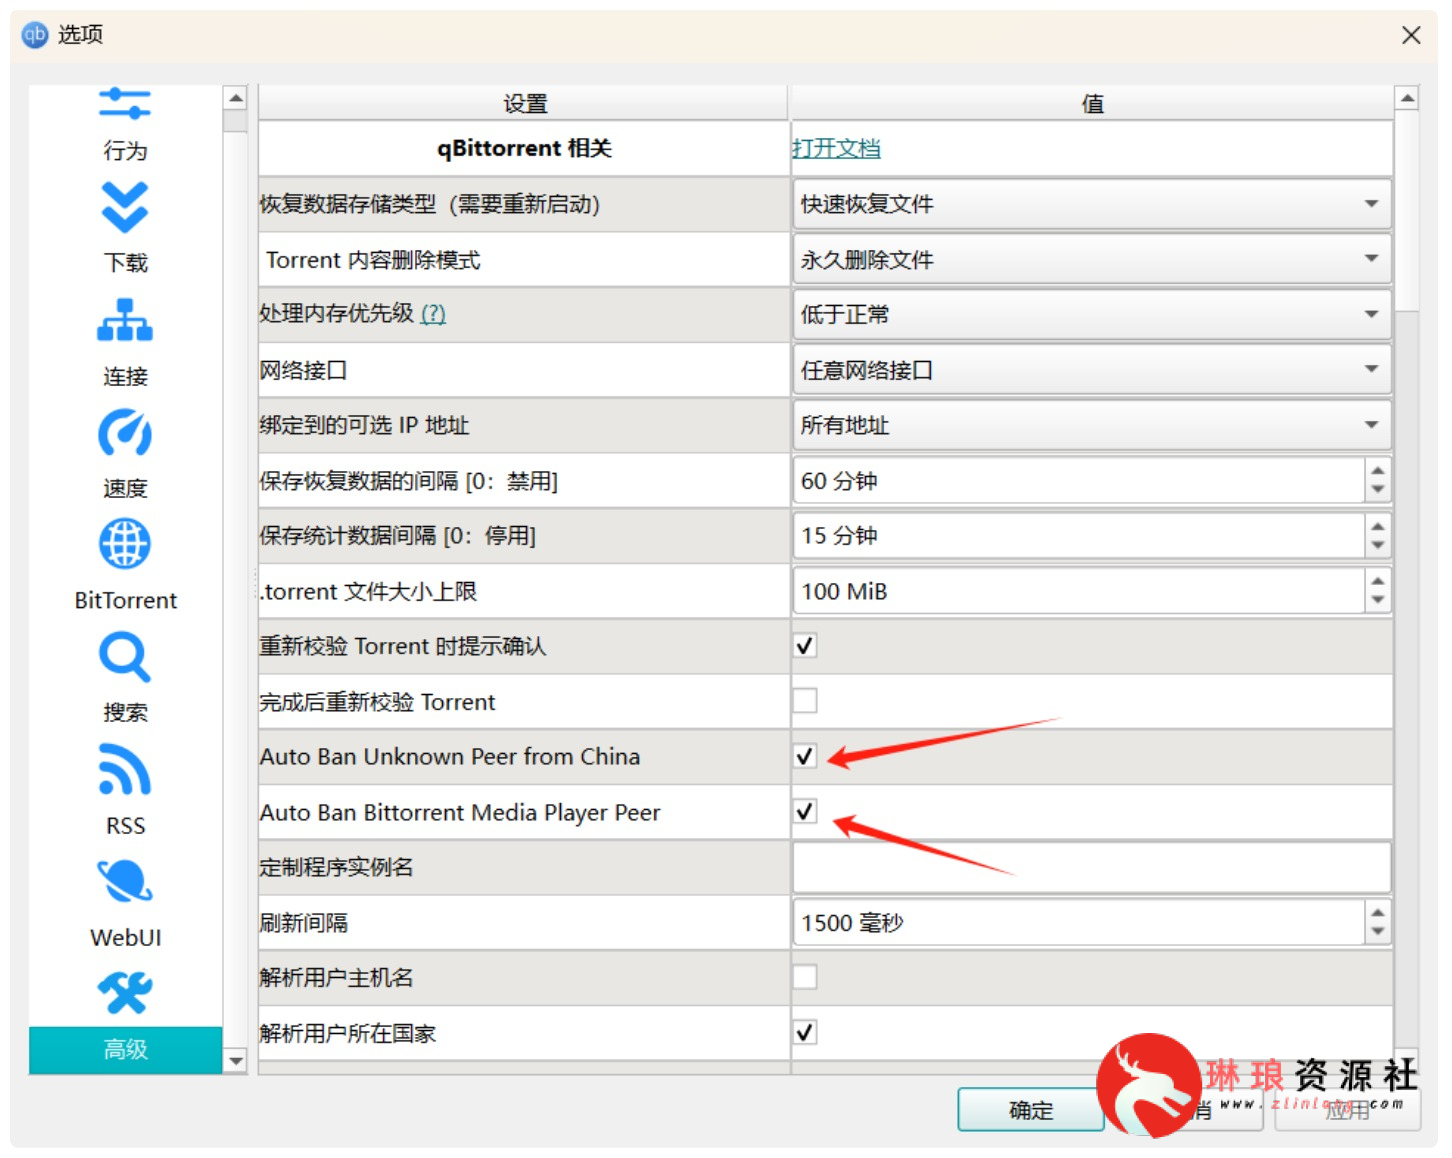The image size is (1452, 1158).
Task: Click the 60 分钟 value field
Action: 1080,481
